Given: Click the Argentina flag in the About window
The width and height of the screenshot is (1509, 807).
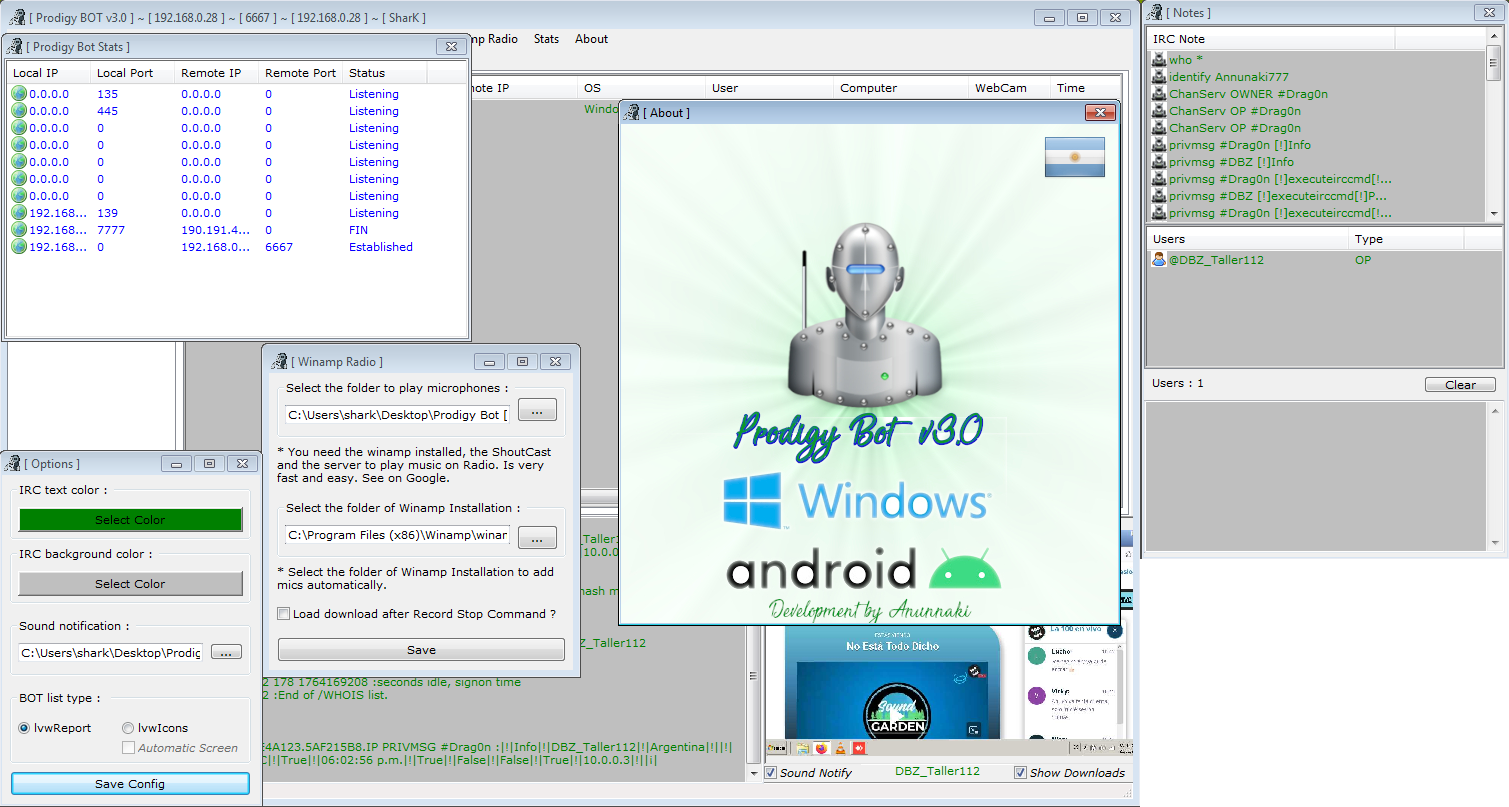Looking at the screenshot, I should (1074, 157).
